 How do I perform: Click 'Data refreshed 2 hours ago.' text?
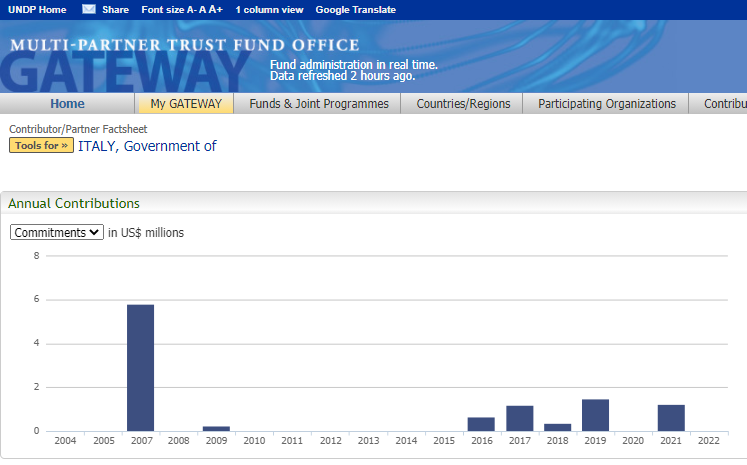(x=343, y=76)
